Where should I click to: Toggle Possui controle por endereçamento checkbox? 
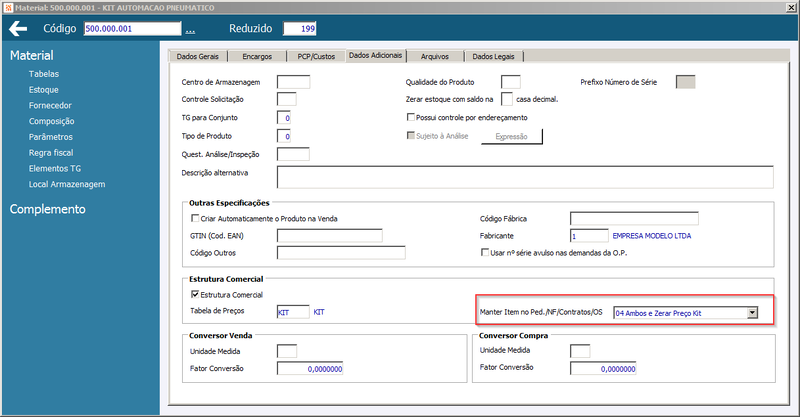point(410,117)
